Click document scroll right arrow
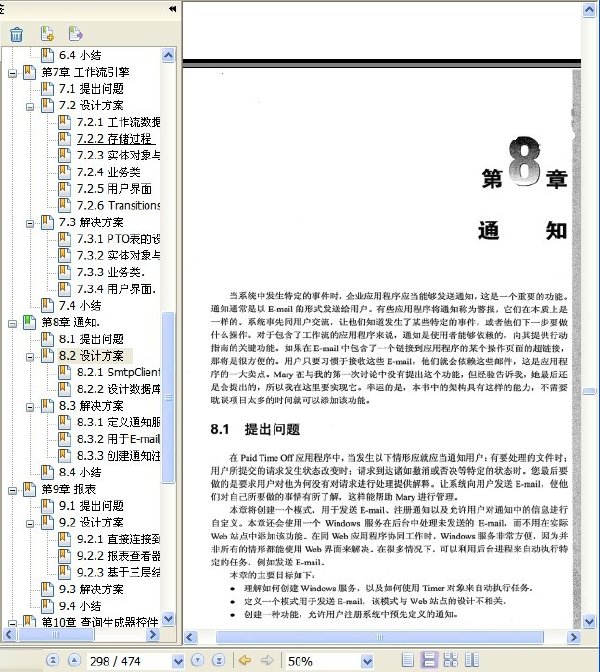This screenshot has width=600, height=672. click(x=573, y=637)
